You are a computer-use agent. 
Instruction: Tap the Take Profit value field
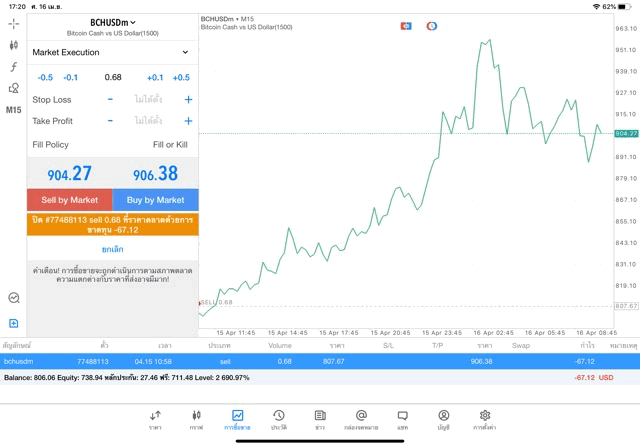pos(148,121)
